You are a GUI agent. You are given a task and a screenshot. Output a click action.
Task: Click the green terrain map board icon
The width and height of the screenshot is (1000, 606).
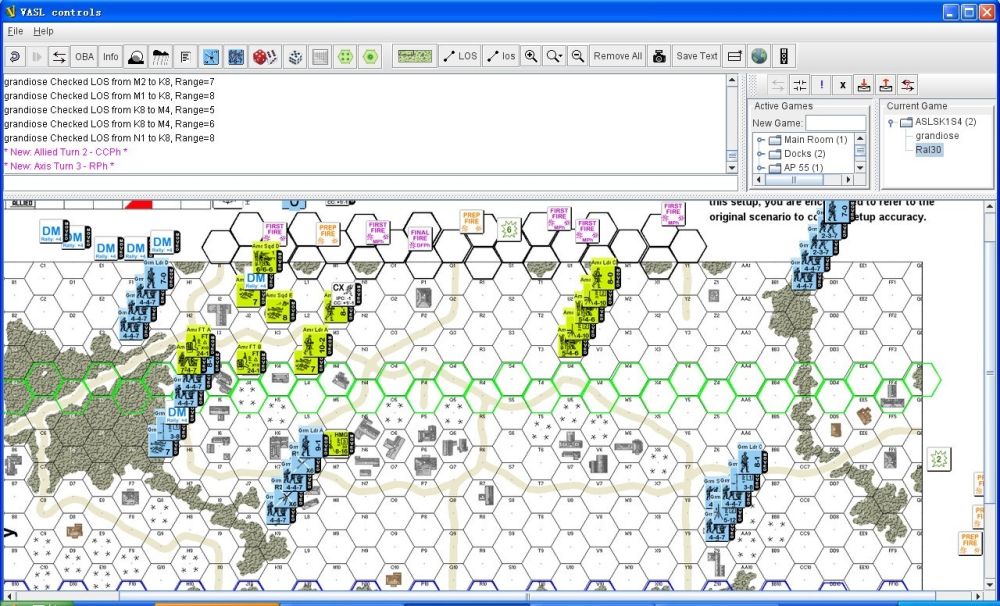415,56
